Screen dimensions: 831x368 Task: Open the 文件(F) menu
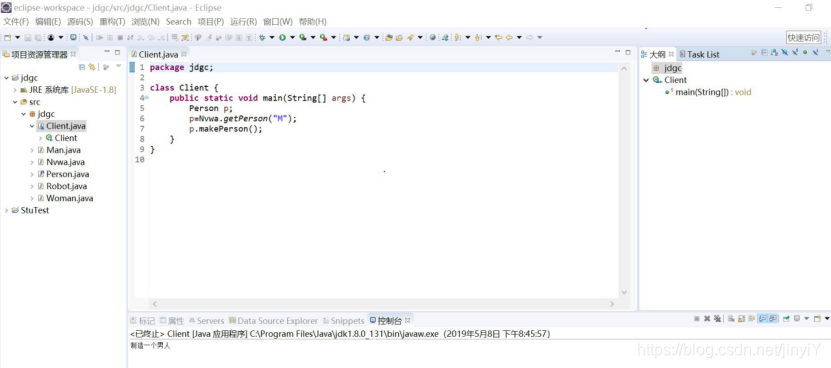pos(16,22)
